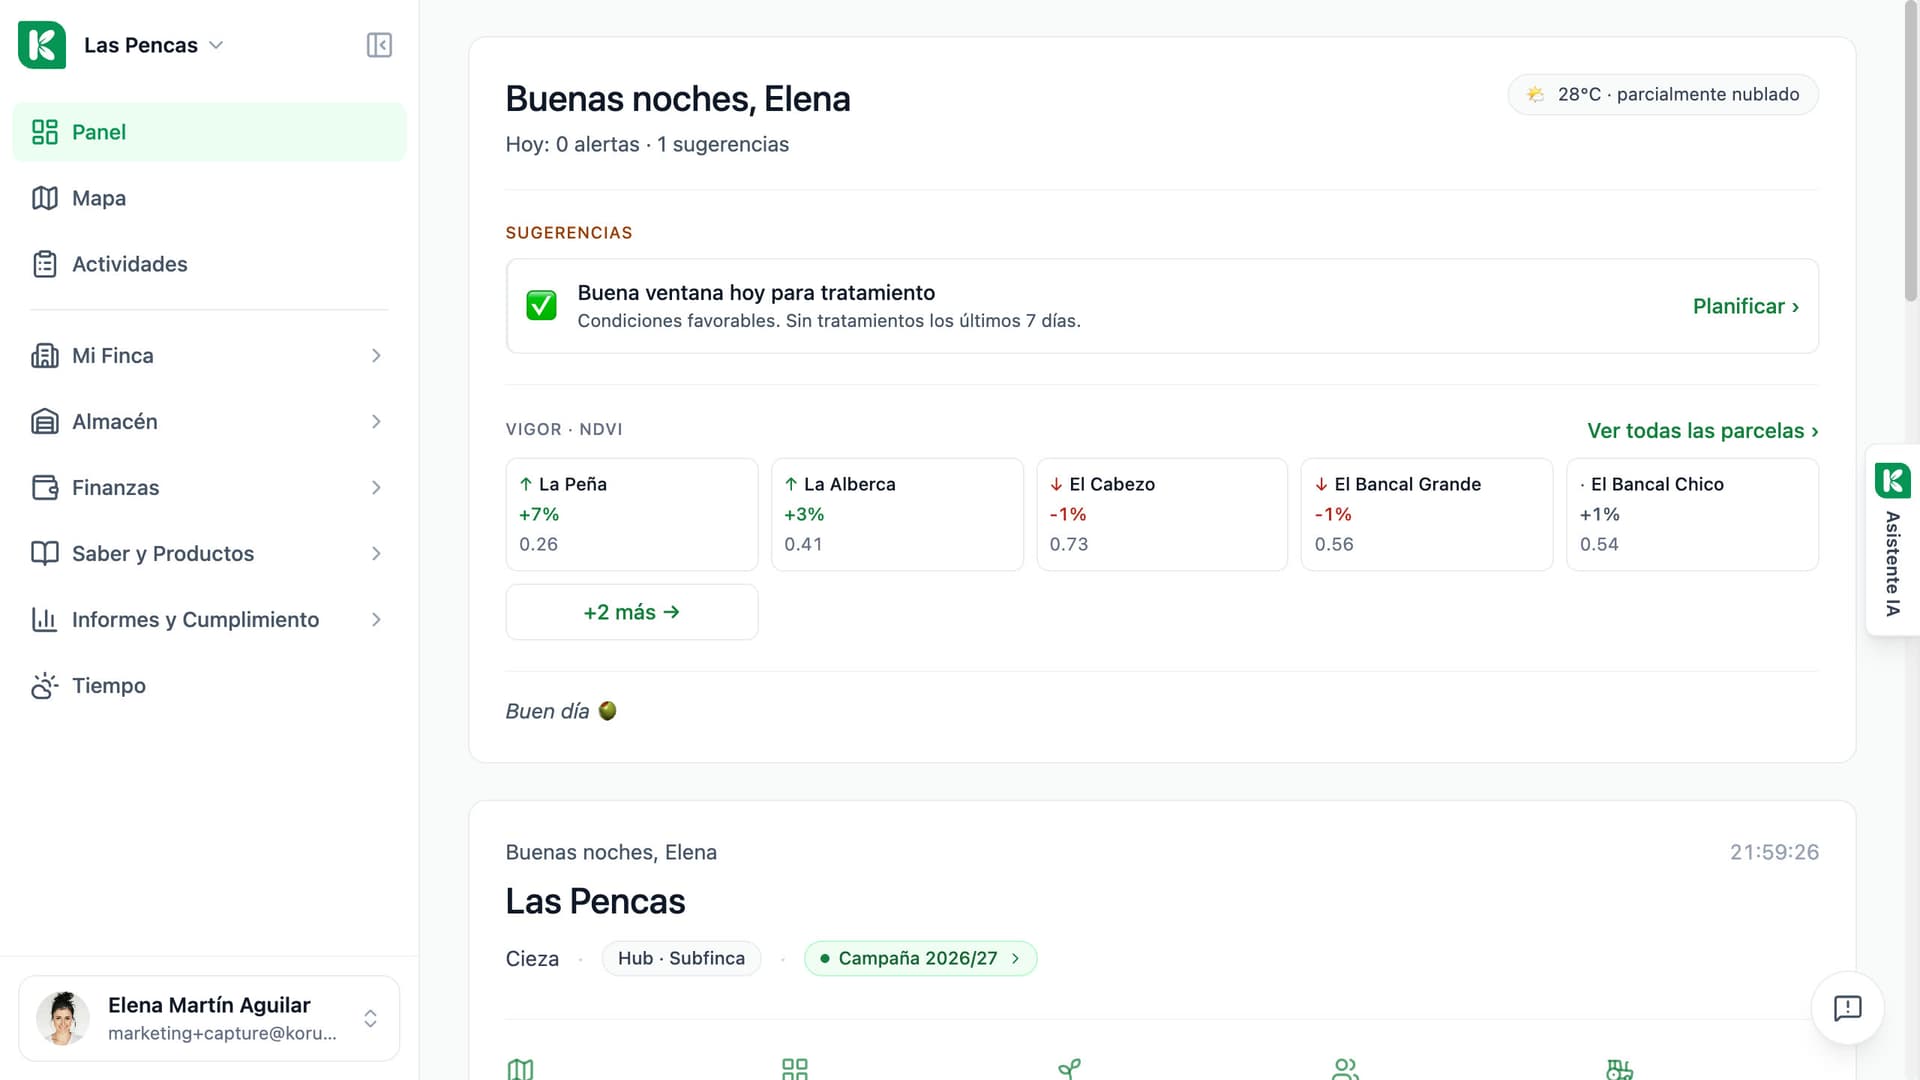The height and width of the screenshot is (1080, 1920).
Task: Open the El Bancal Chico NDVI card
Action: 1692,514
